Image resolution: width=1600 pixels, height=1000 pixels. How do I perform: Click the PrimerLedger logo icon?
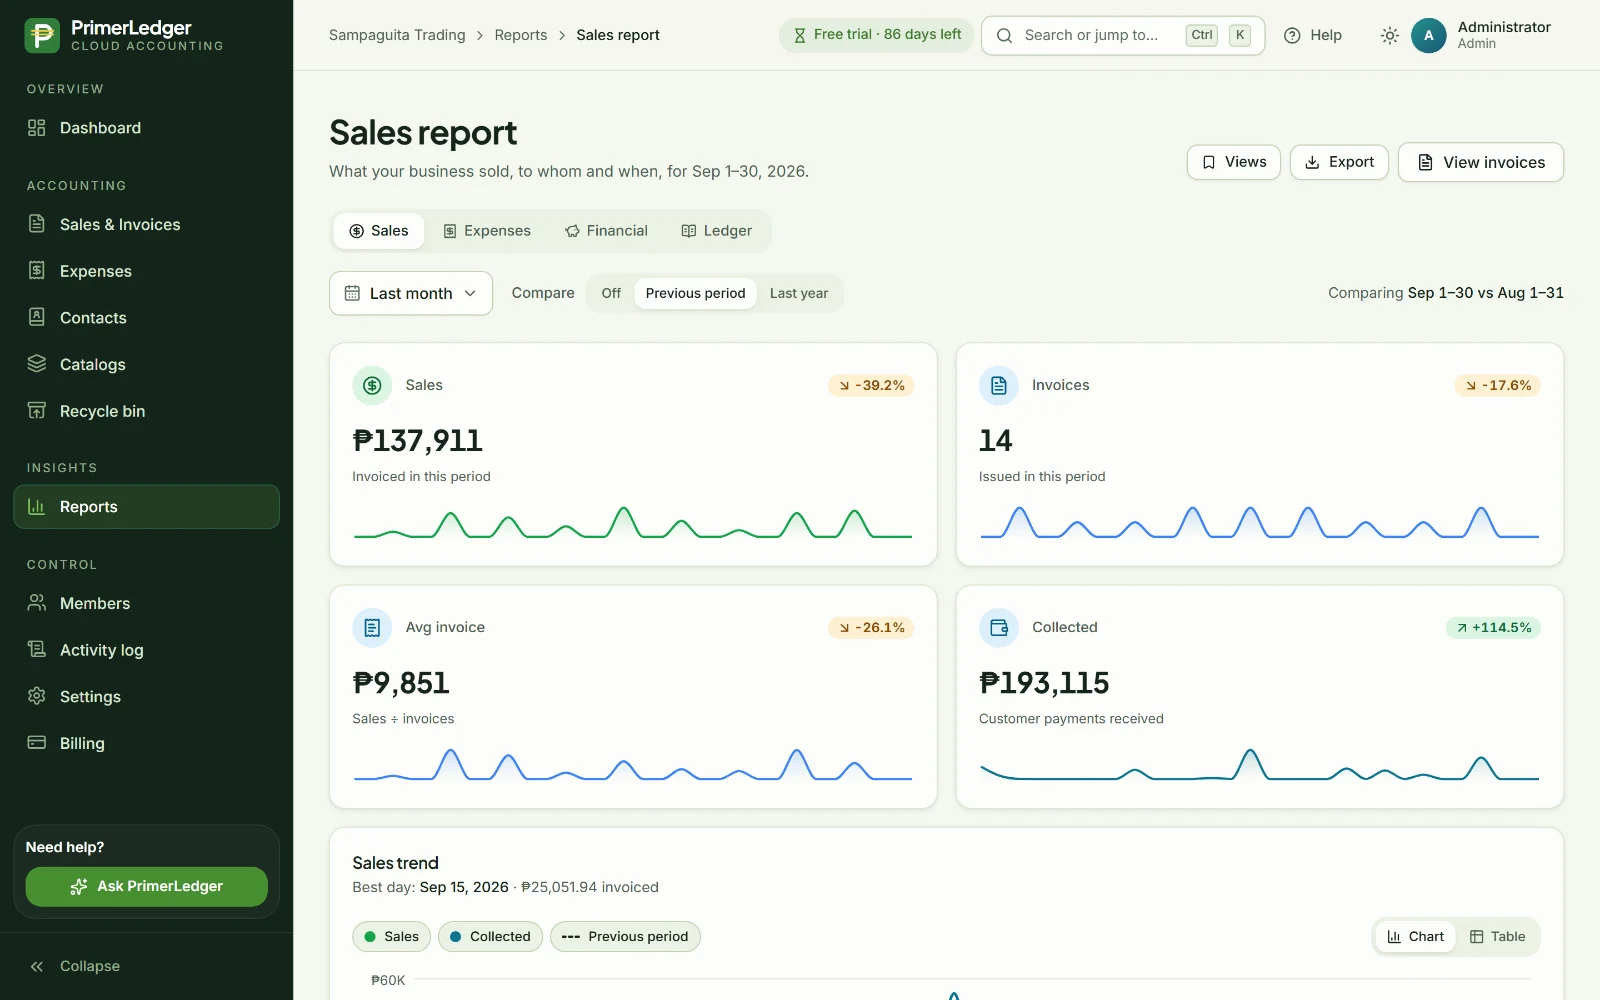42,35
